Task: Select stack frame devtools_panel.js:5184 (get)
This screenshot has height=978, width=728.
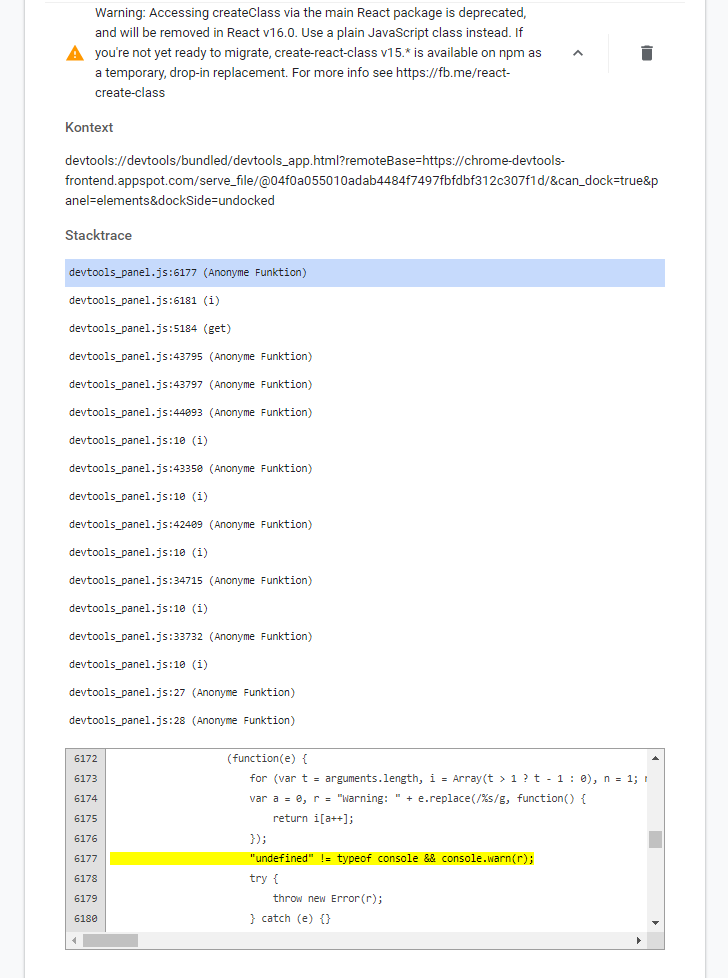Action: [x=150, y=329]
